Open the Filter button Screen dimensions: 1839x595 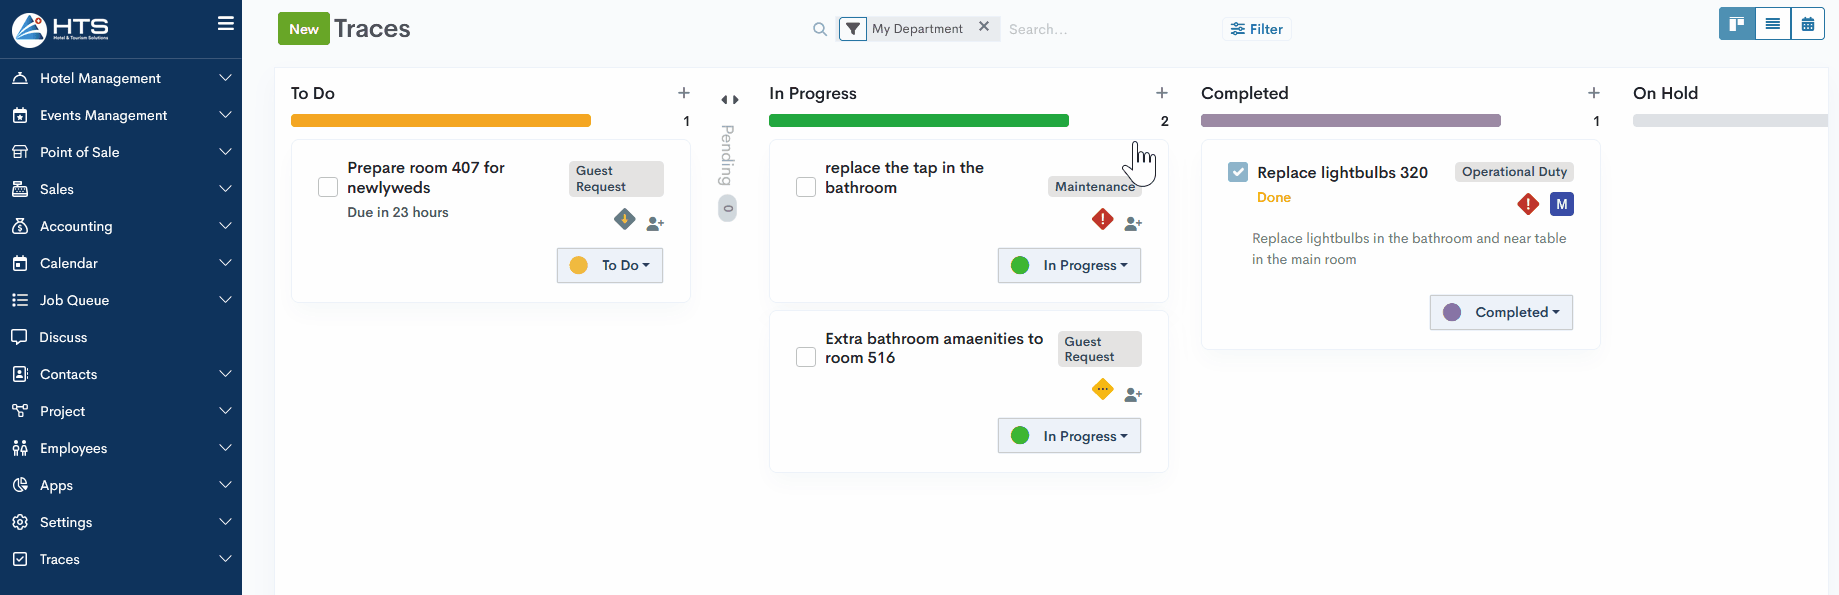click(1256, 29)
